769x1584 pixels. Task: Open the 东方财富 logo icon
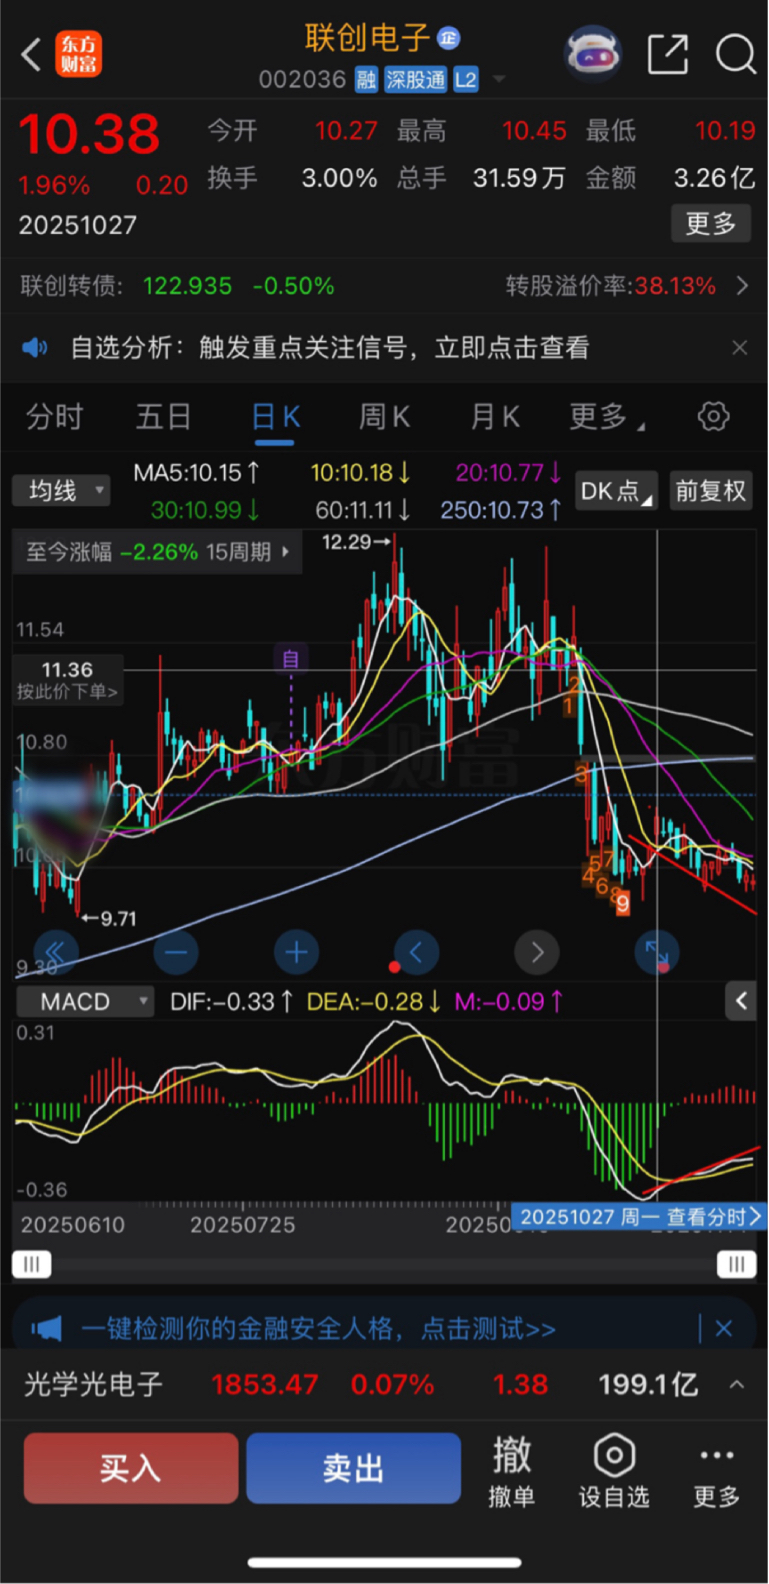[78, 54]
